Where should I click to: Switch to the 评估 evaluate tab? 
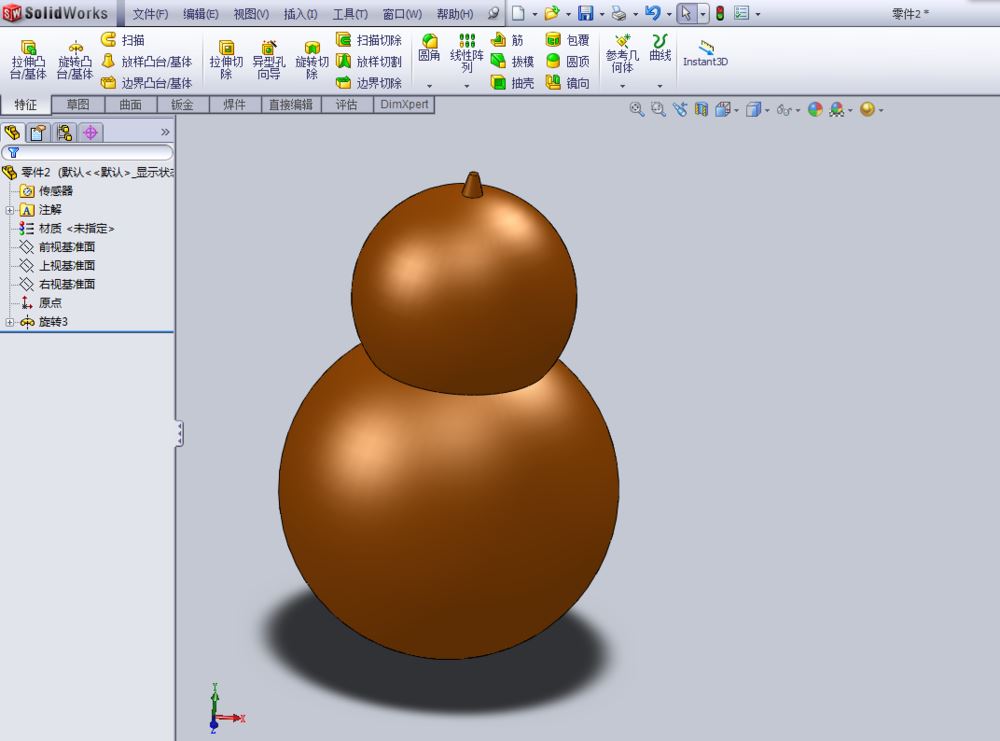pos(346,105)
